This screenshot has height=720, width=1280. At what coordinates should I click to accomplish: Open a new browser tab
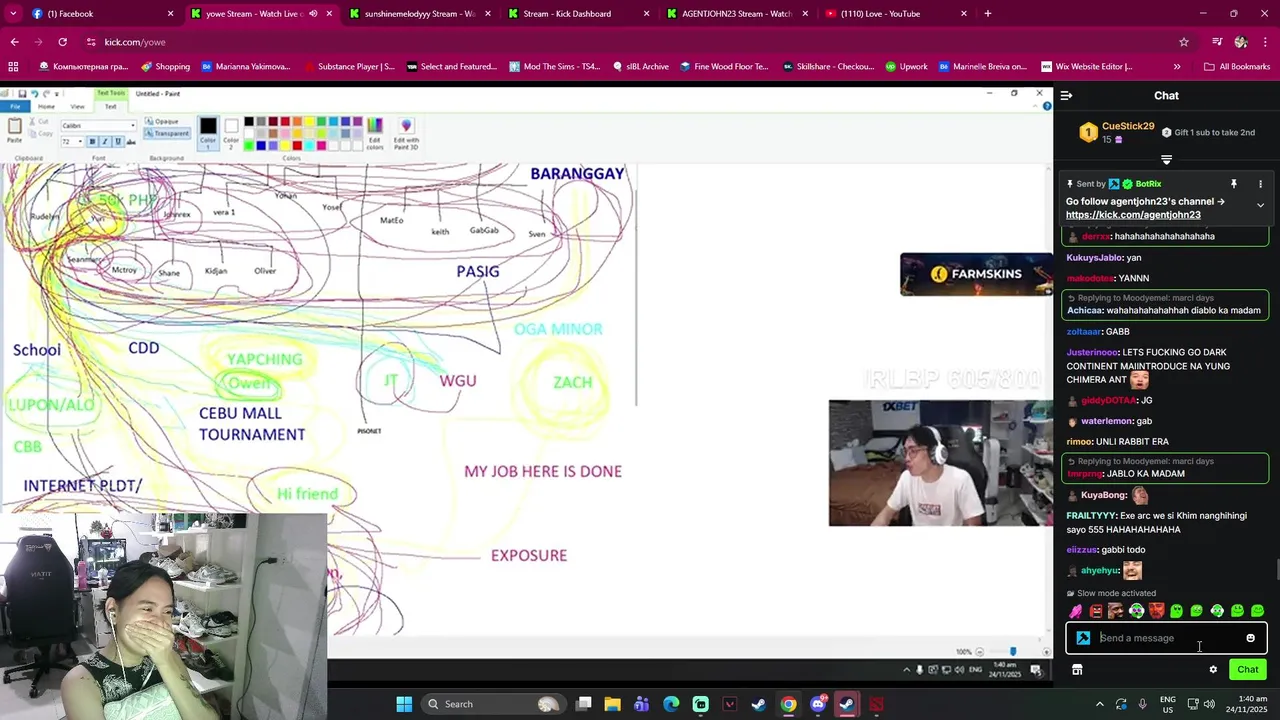(x=988, y=14)
